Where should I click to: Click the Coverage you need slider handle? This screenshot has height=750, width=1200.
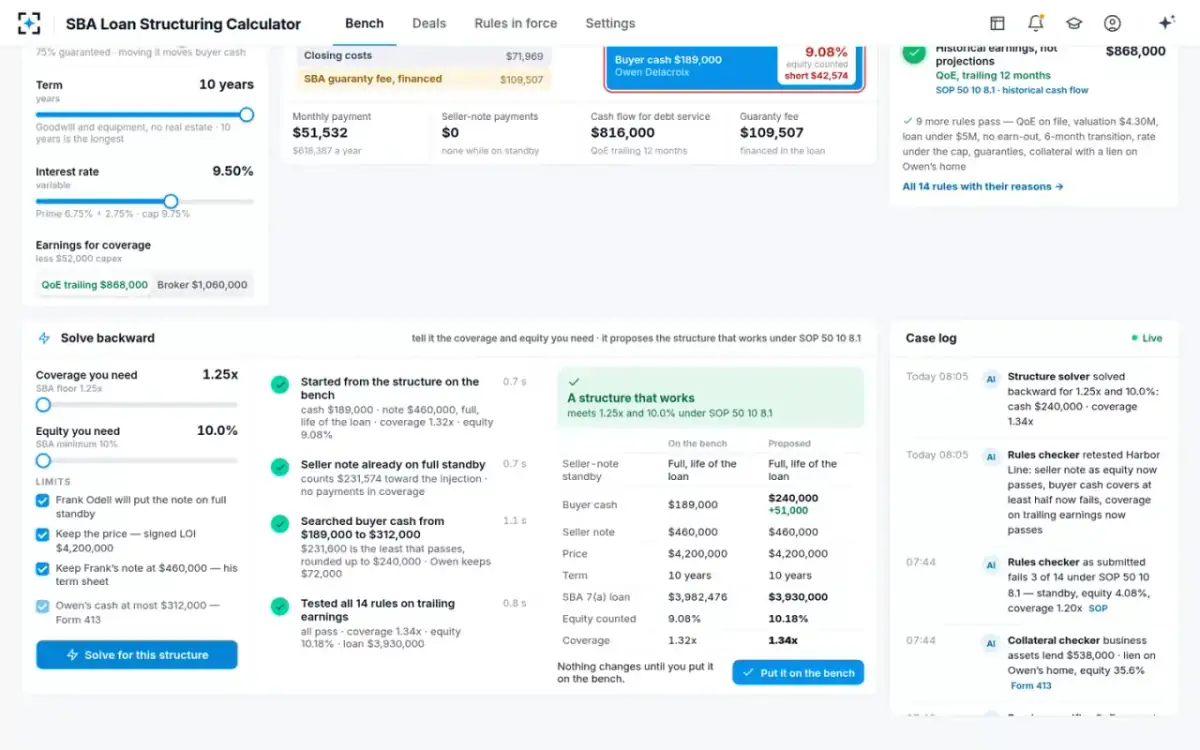coord(43,405)
